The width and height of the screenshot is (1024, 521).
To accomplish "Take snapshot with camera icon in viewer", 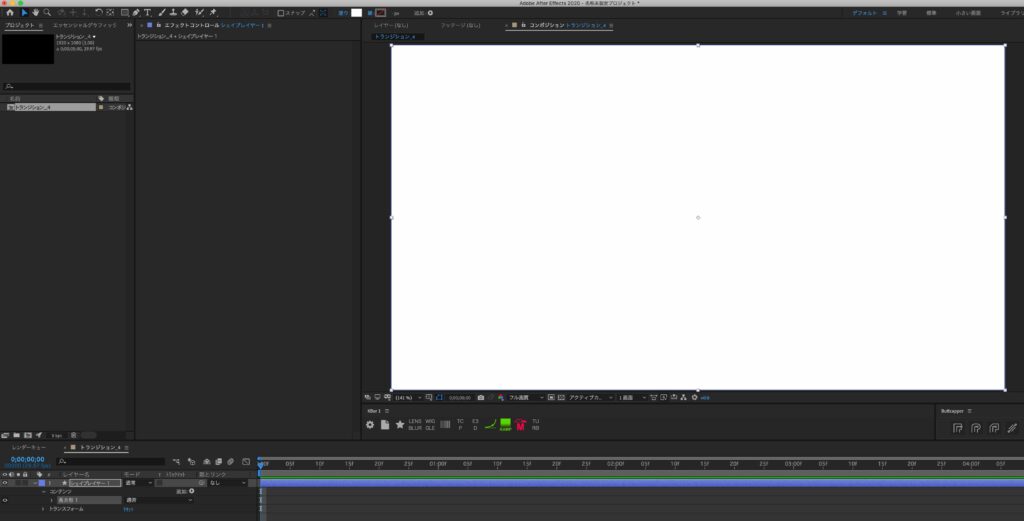I will point(481,397).
